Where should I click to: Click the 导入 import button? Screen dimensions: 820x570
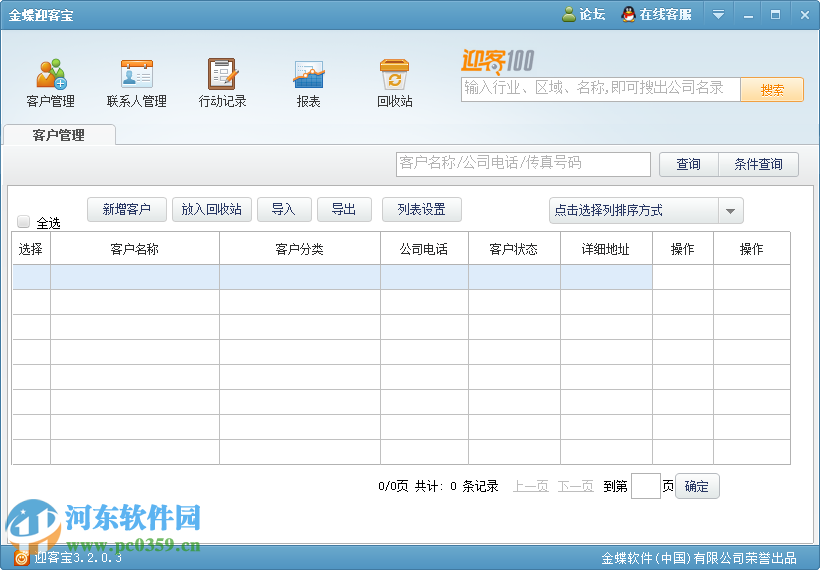284,209
